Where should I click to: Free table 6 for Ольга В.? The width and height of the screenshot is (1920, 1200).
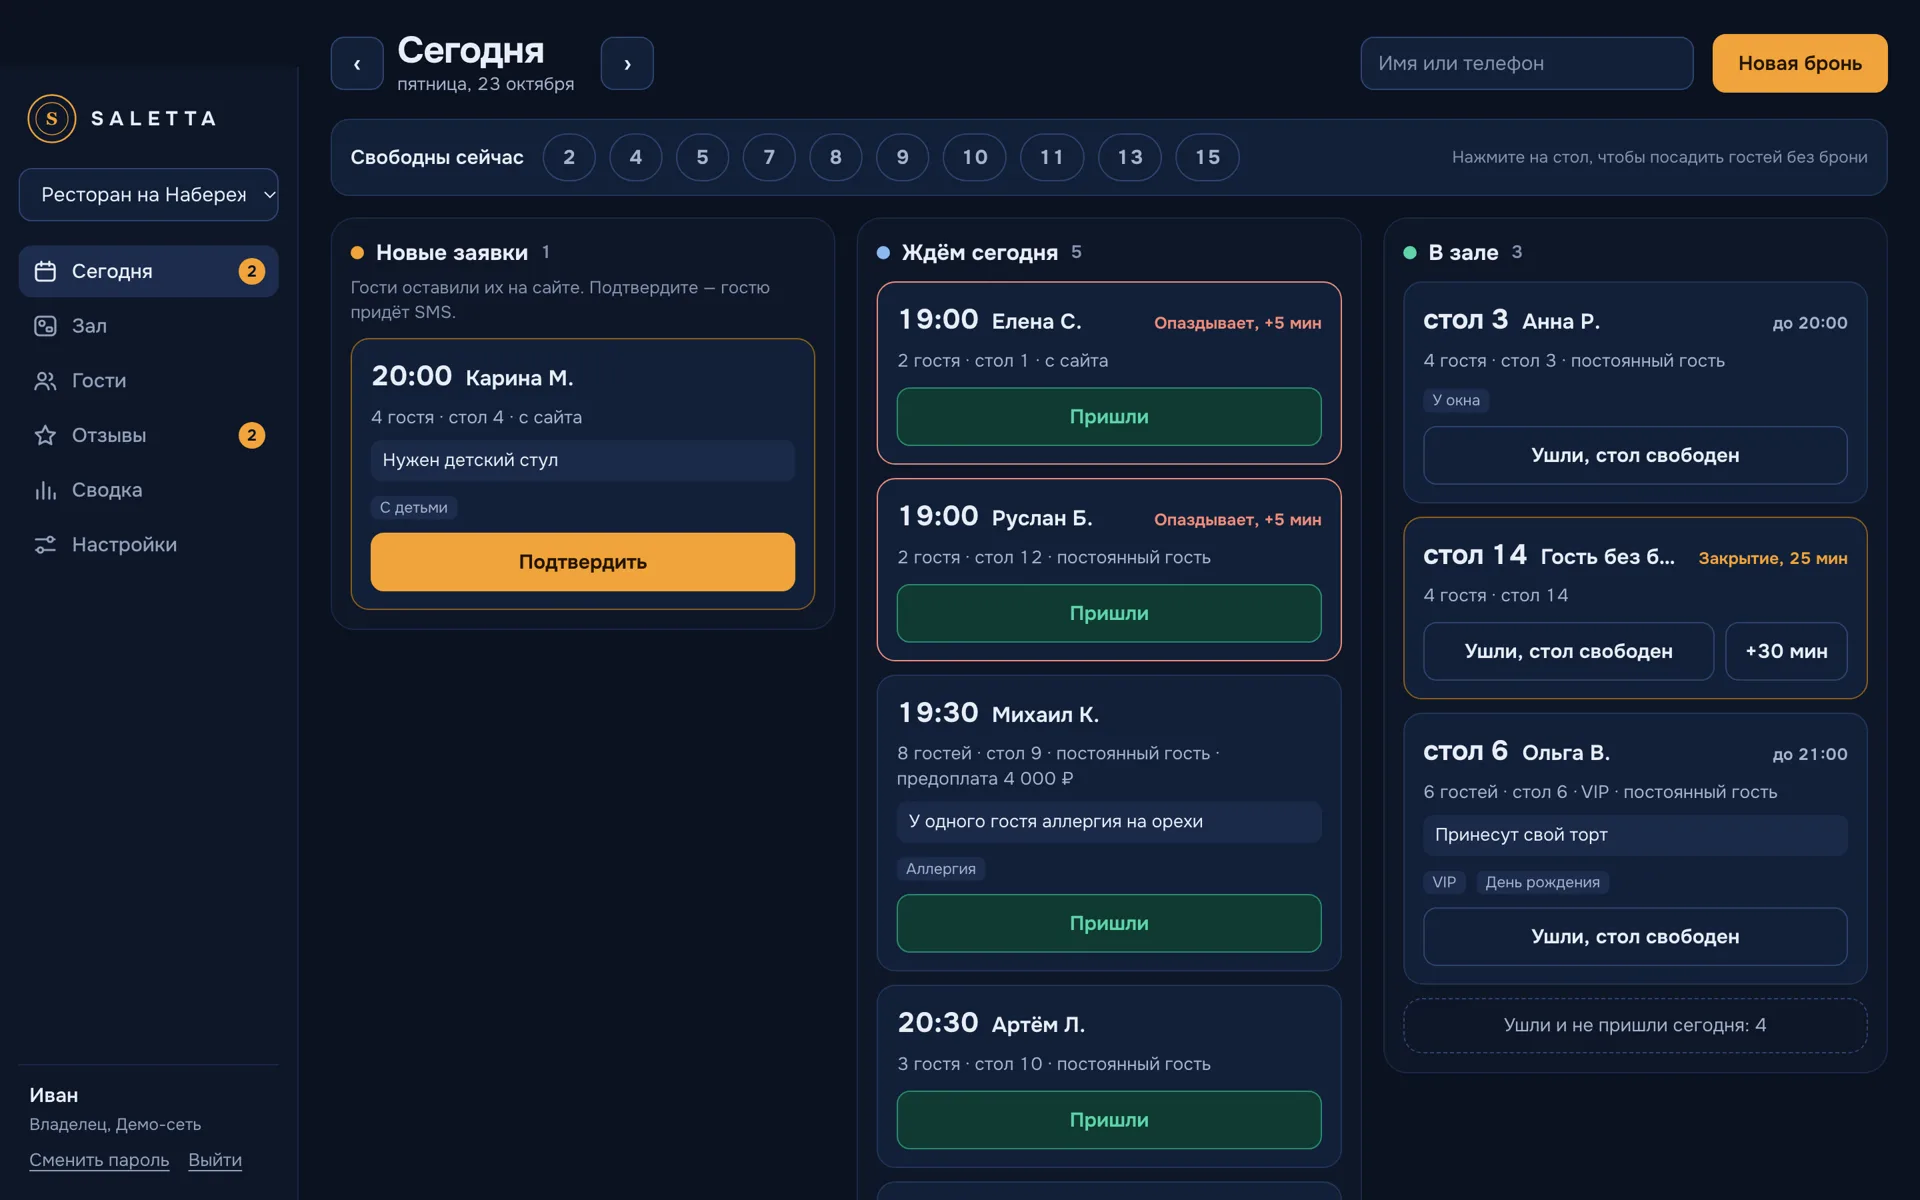(1635, 937)
